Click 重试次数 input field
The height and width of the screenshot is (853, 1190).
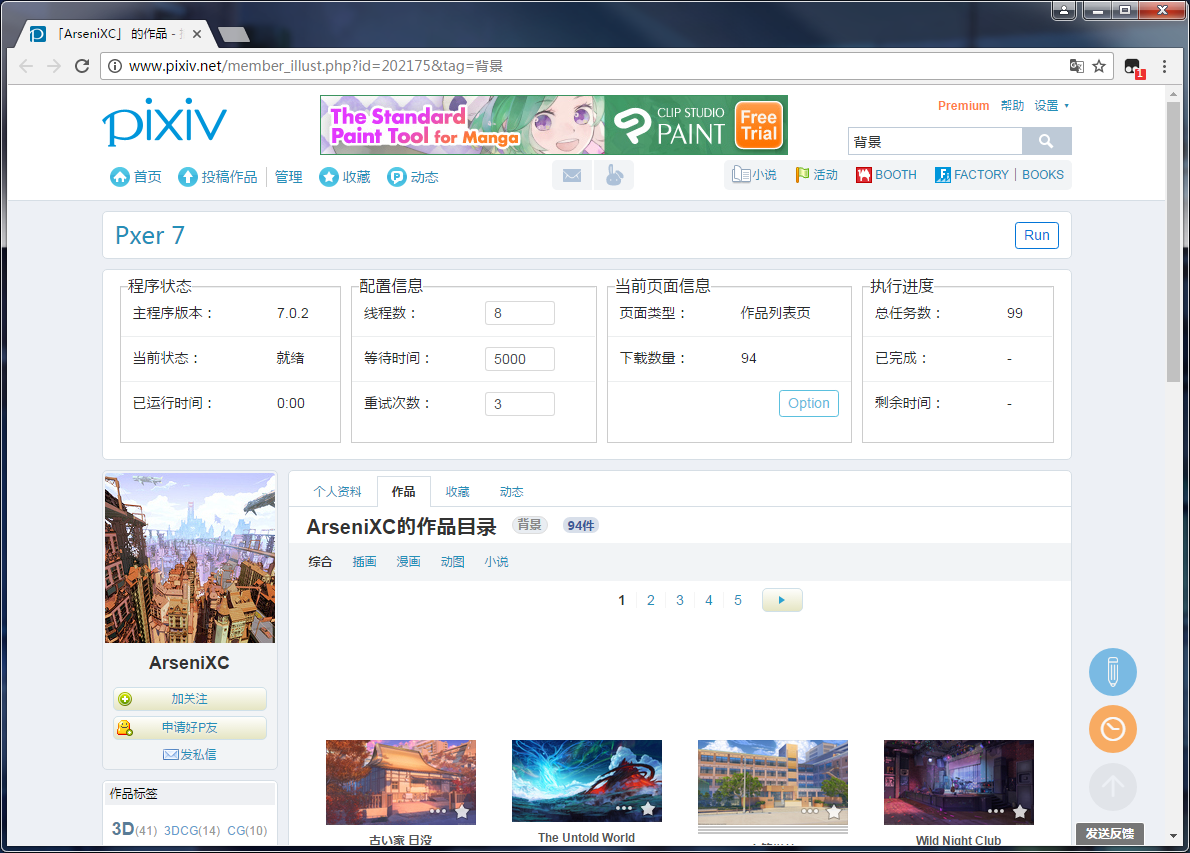520,404
